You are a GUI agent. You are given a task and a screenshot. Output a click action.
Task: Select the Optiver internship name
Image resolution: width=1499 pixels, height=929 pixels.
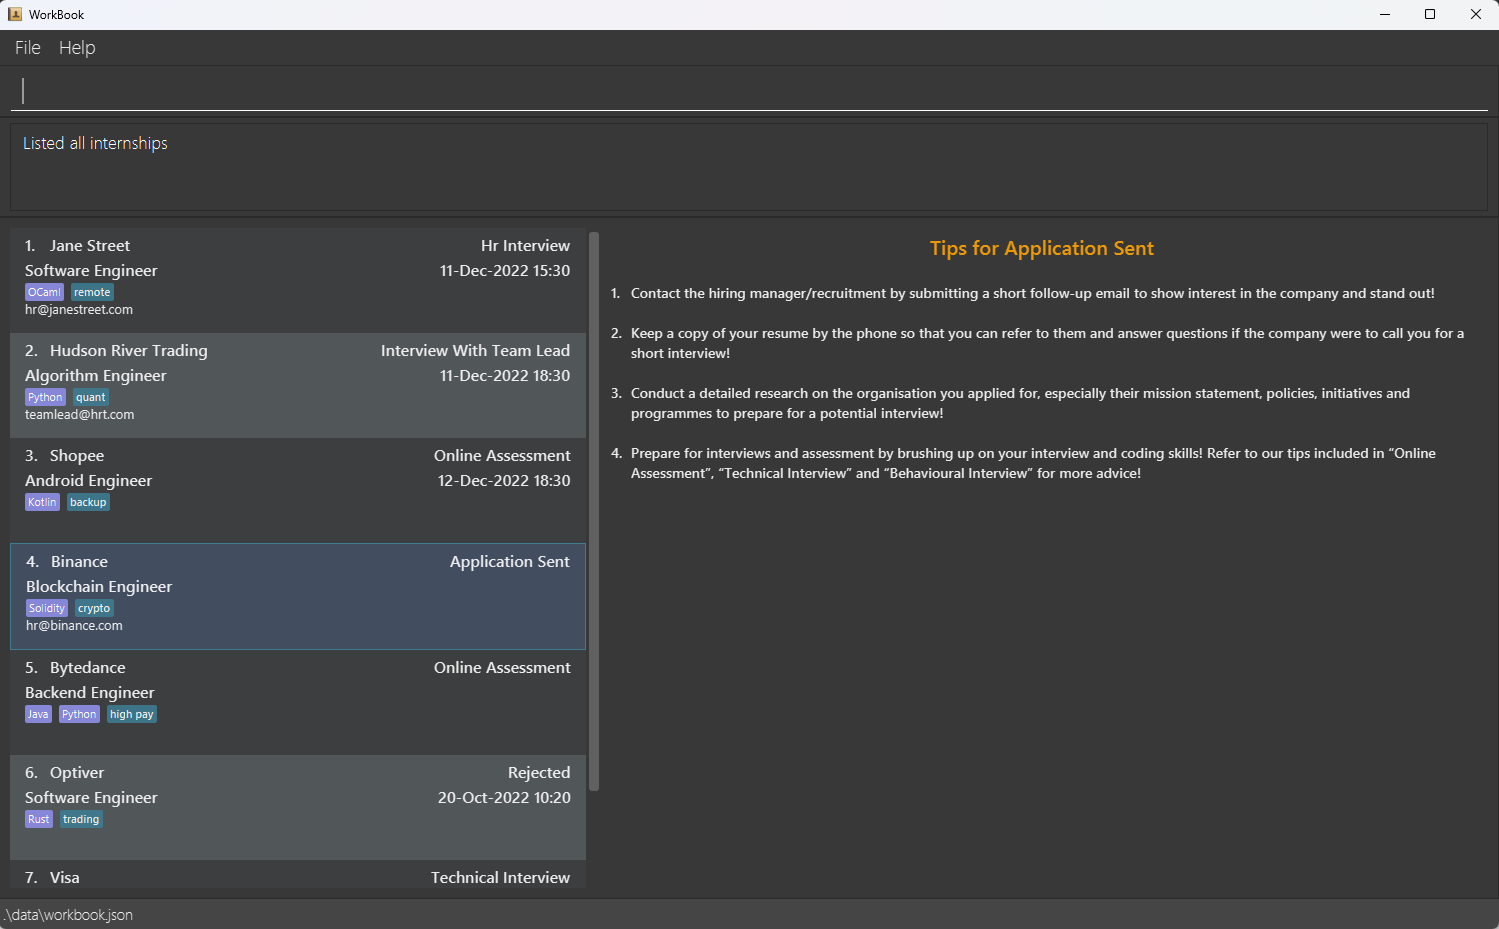pos(77,773)
